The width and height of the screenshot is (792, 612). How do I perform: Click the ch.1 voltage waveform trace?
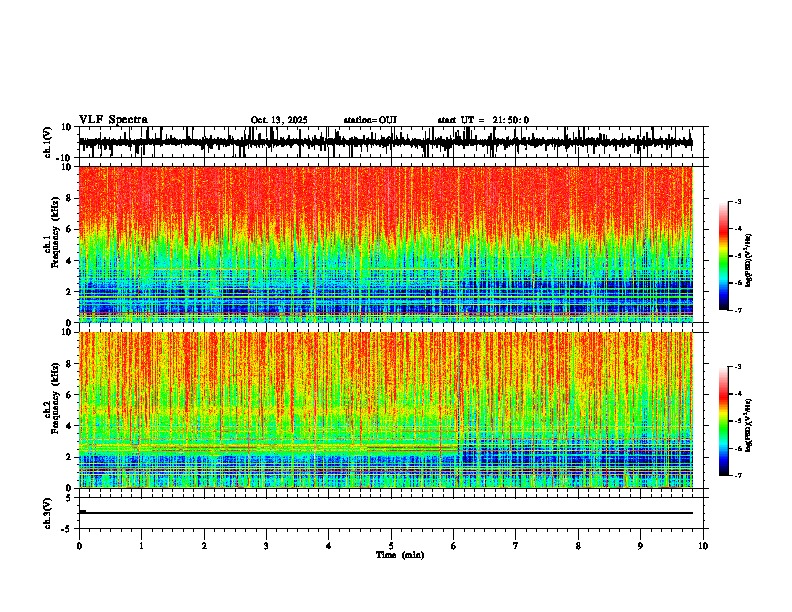pos(386,142)
